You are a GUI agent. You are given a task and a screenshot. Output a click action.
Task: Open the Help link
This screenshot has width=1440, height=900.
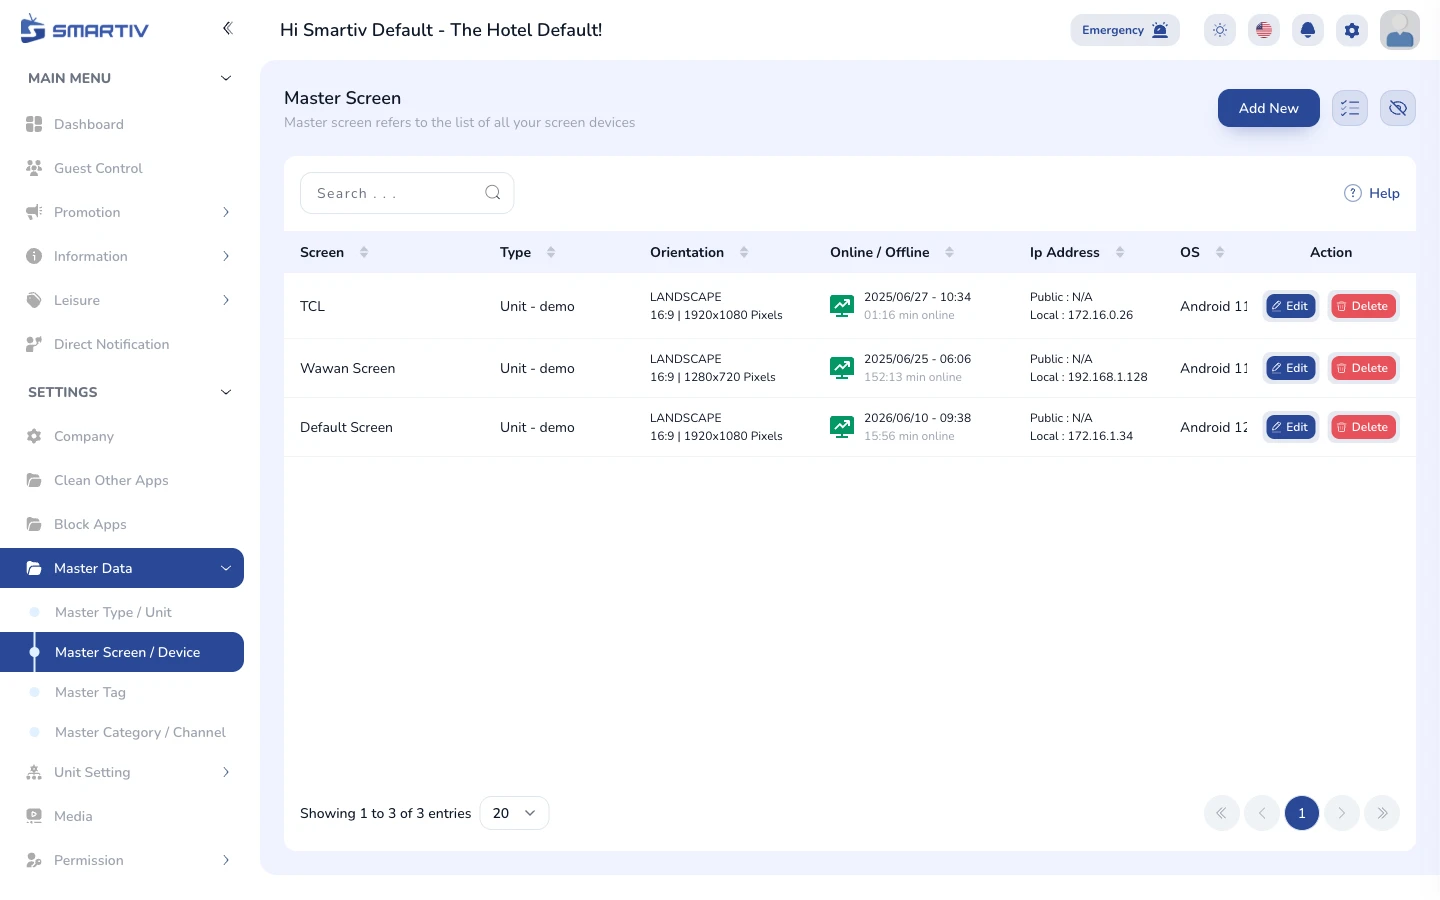point(1372,193)
